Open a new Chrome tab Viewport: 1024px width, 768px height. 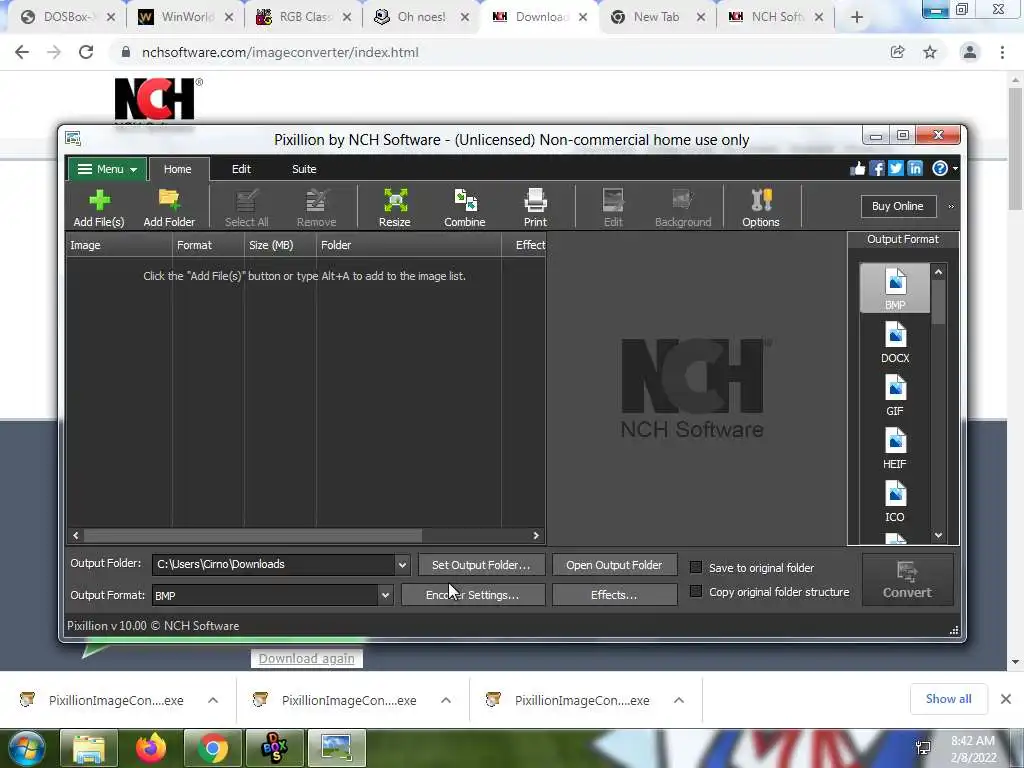[857, 17]
